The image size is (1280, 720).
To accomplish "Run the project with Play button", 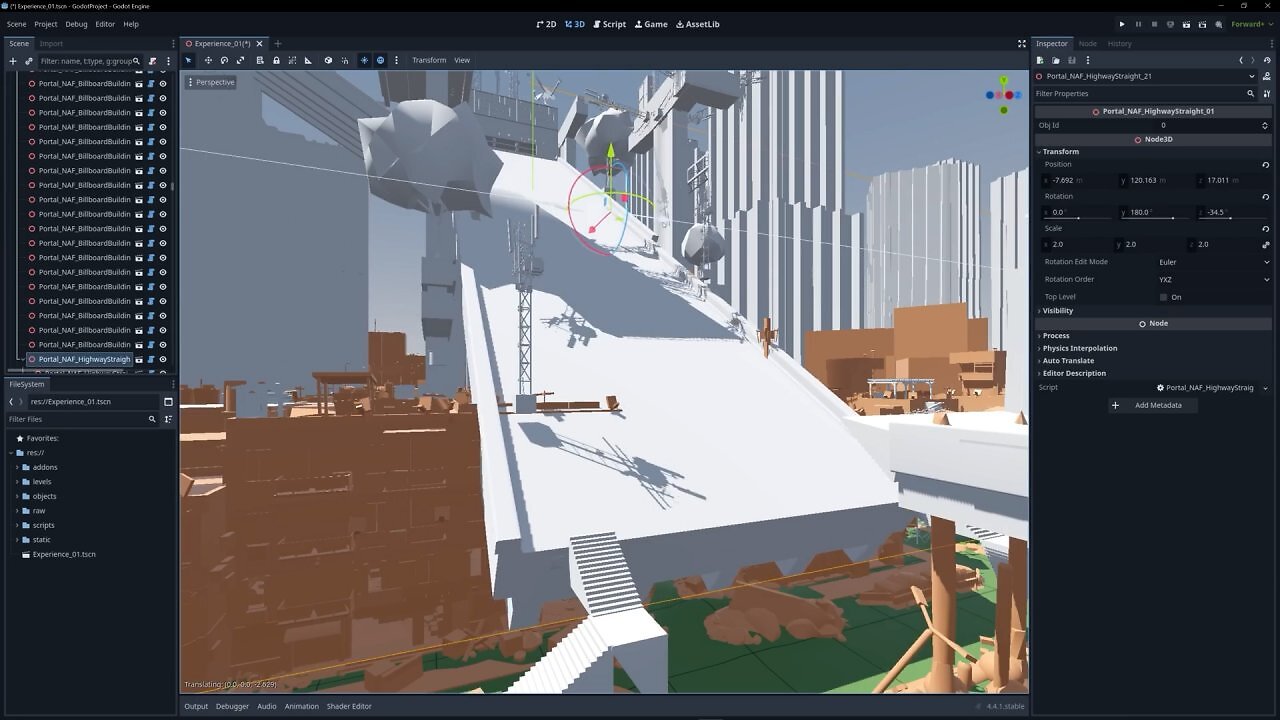I will (x=1121, y=24).
